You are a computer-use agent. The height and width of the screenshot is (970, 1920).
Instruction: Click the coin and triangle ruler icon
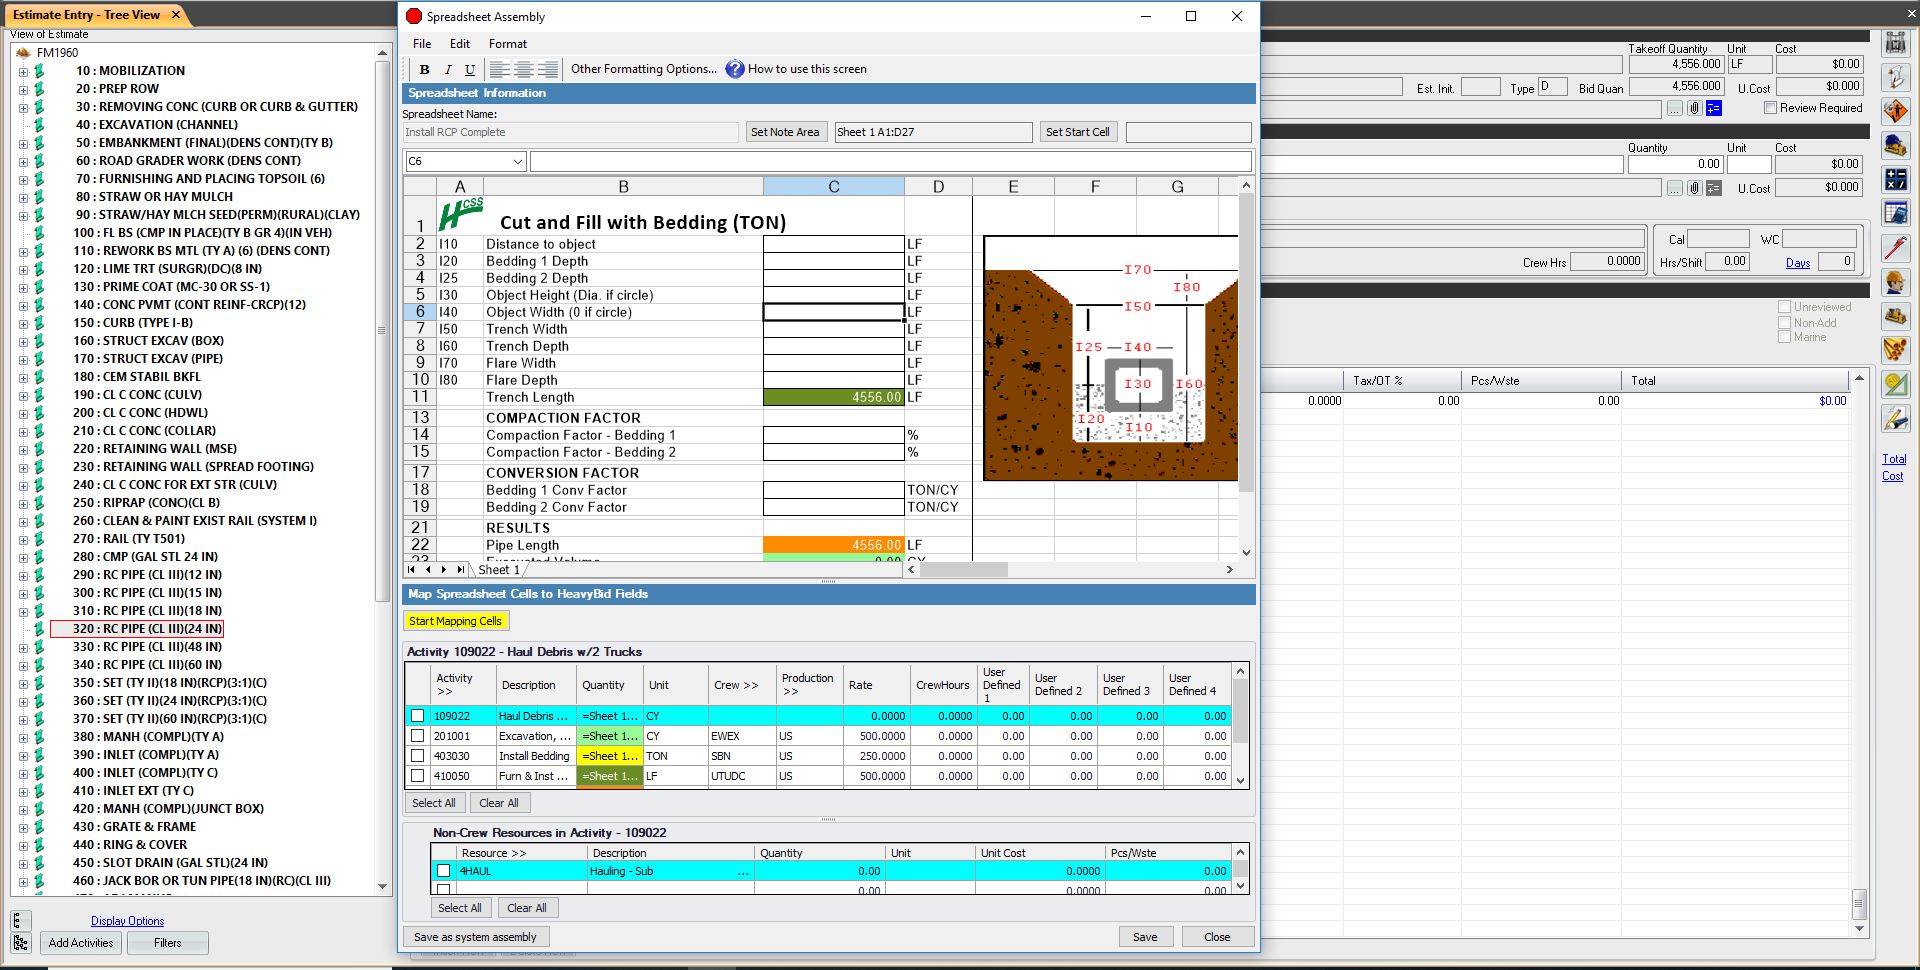[x=1895, y=384]
